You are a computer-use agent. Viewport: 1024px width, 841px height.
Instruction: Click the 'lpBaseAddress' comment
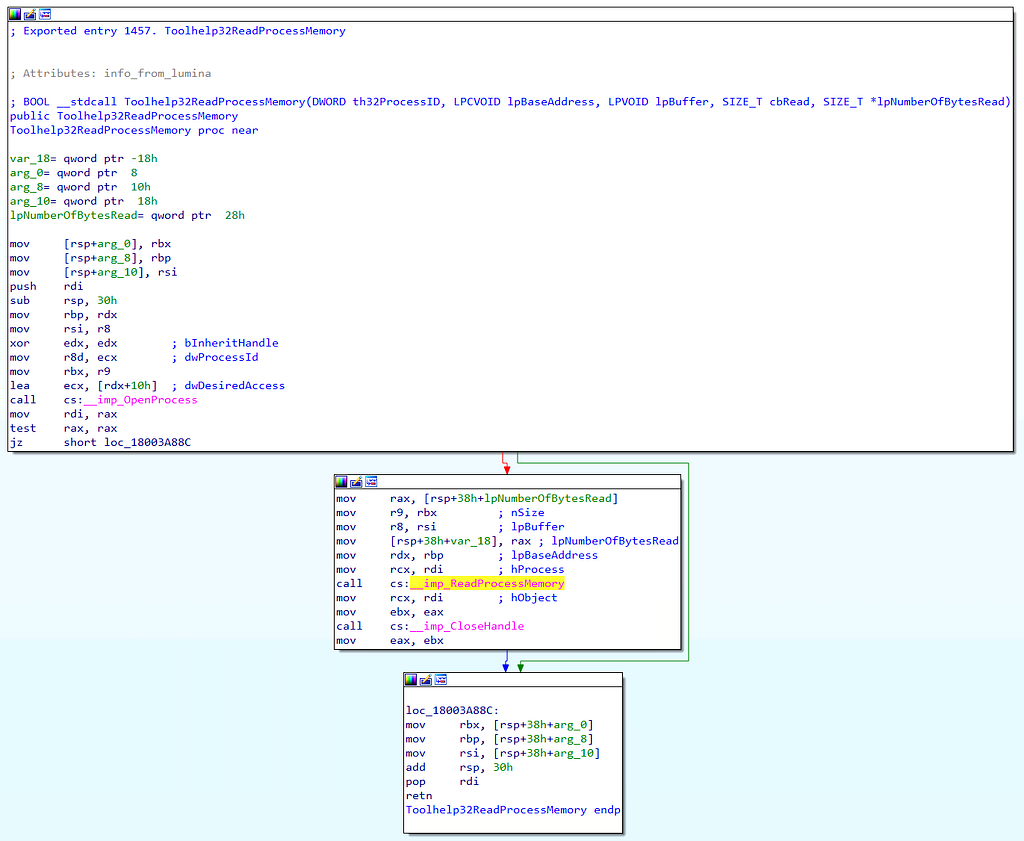pyautogui.click(x=554, y=555)
